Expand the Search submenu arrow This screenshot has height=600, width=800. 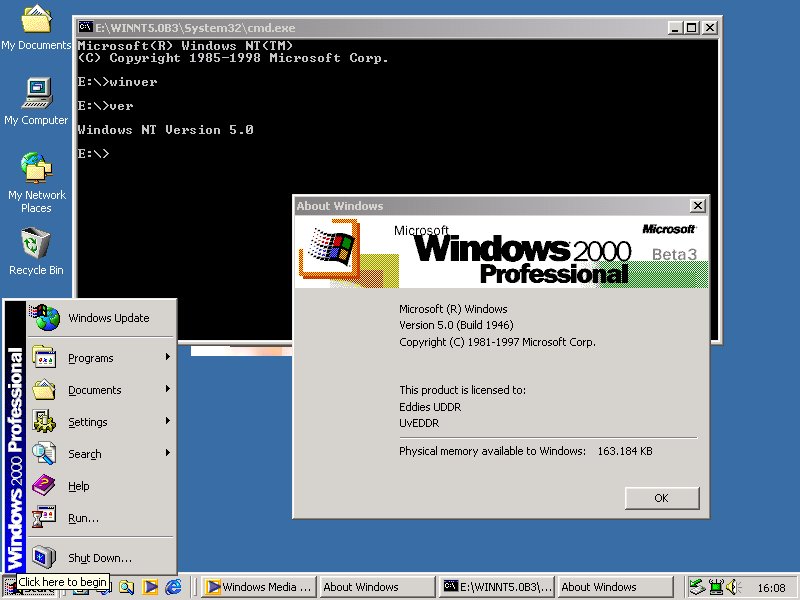pos(167,454)
